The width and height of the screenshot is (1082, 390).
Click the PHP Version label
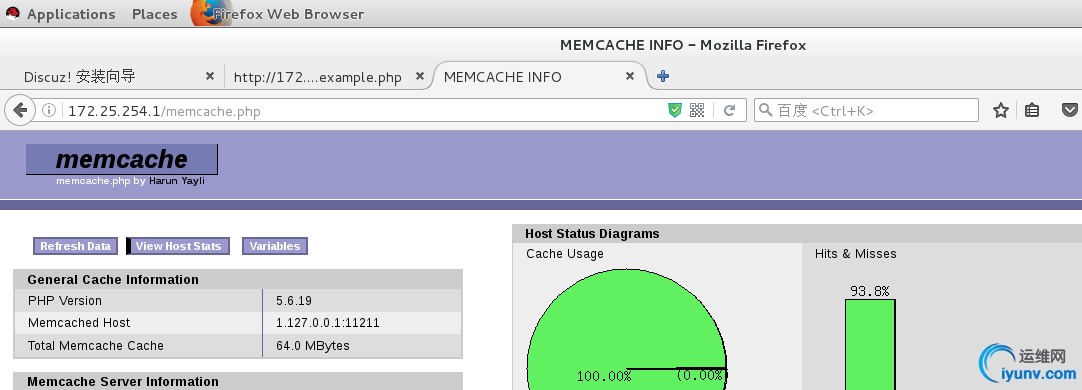[x=65, y=301]
